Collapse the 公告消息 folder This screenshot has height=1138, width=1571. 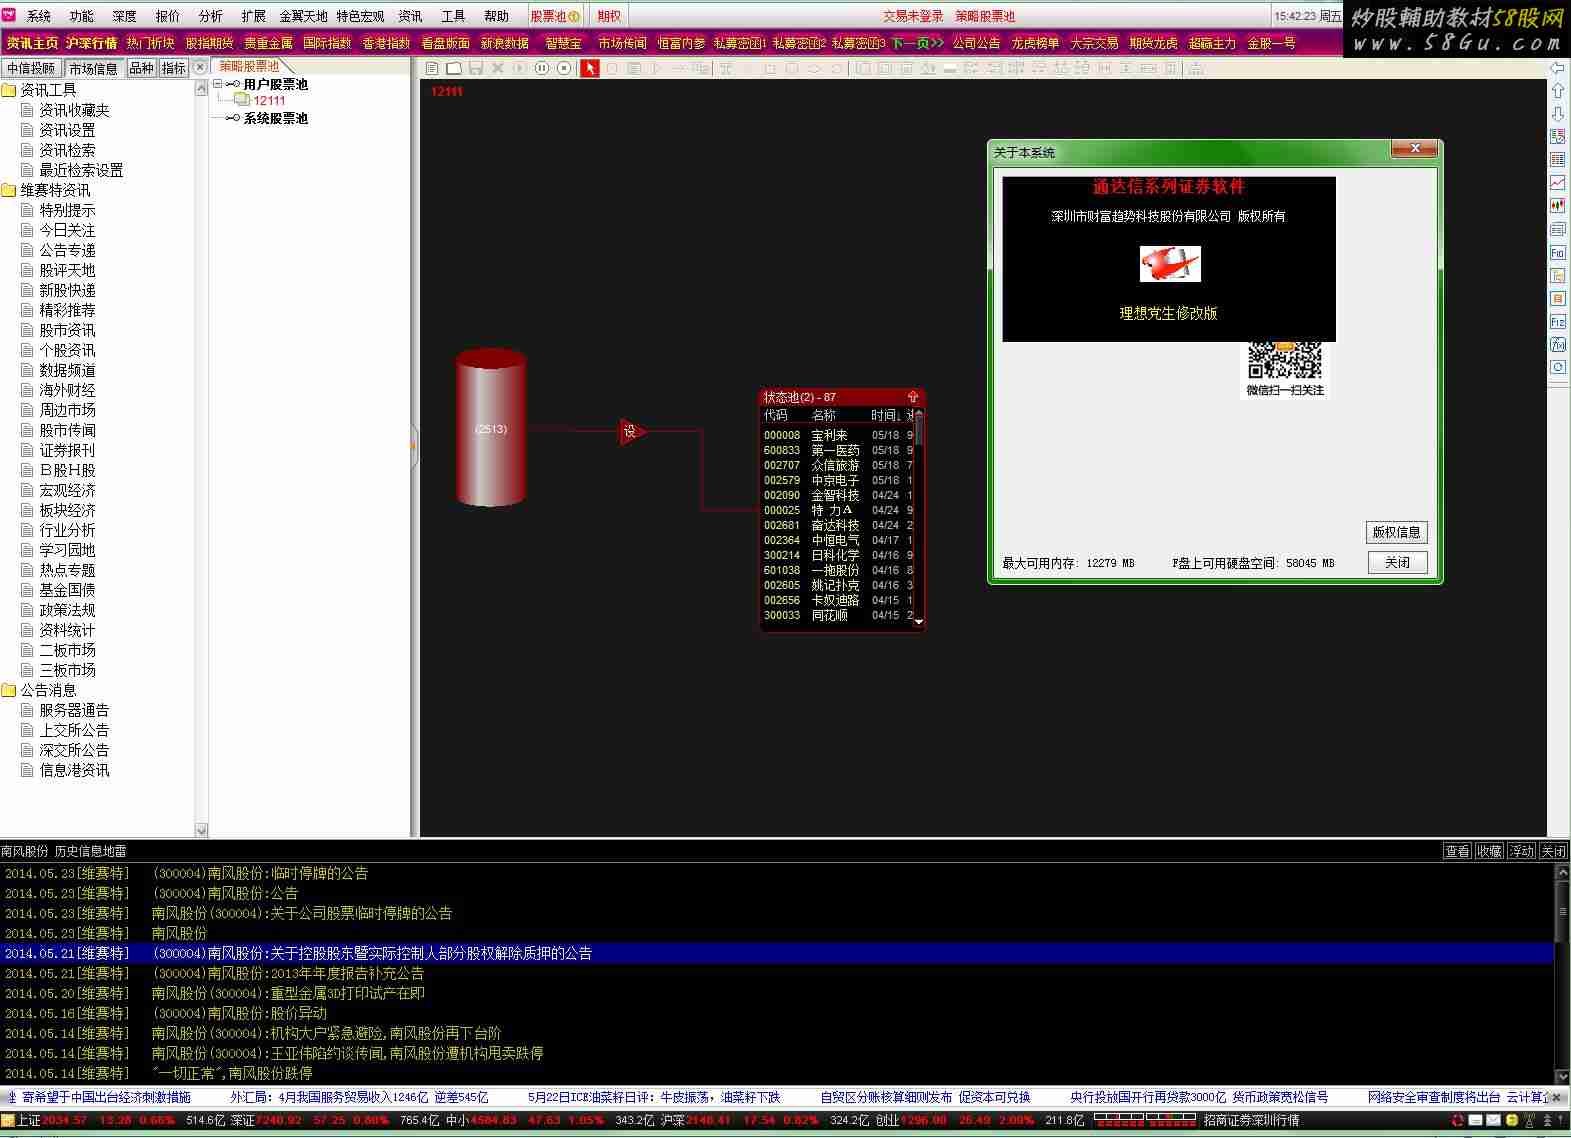tap(9, 690)
